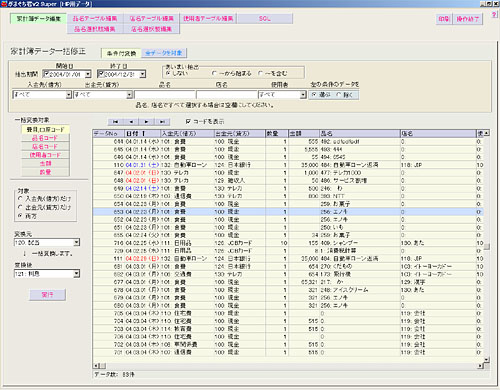Choose 費目,口座コード as replace target

click(45, 129)
